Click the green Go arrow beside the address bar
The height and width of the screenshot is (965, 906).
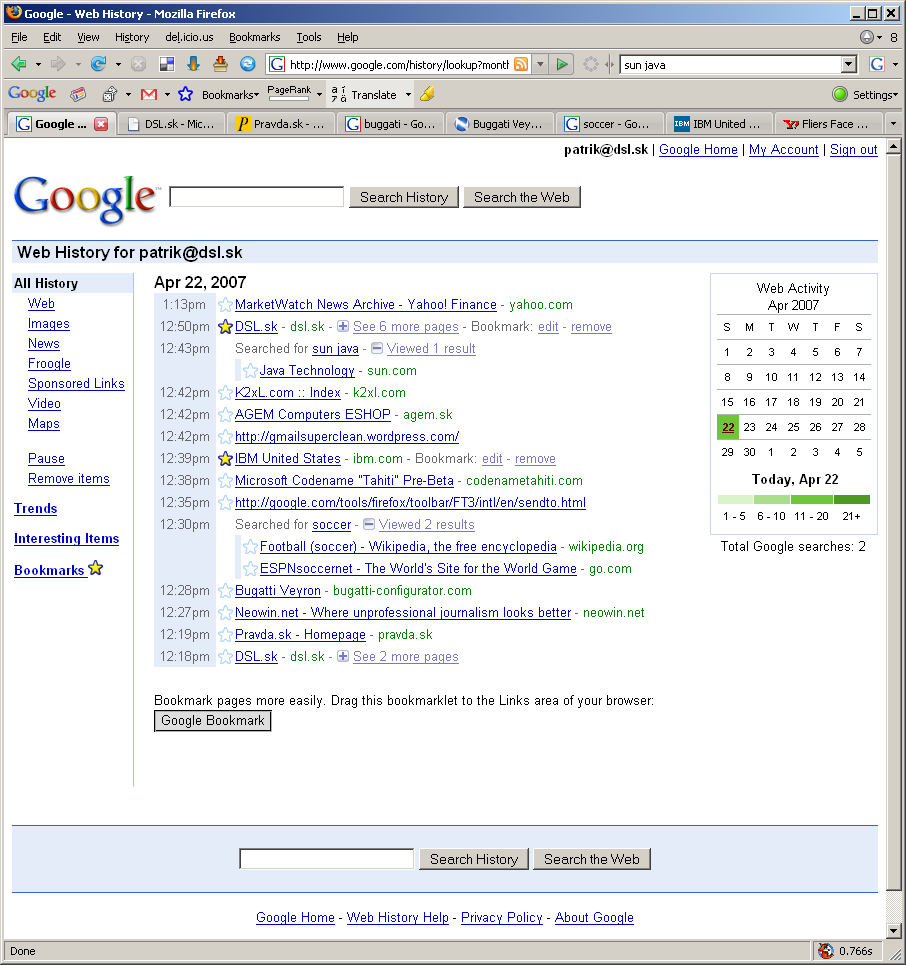(x=561, y=64)
